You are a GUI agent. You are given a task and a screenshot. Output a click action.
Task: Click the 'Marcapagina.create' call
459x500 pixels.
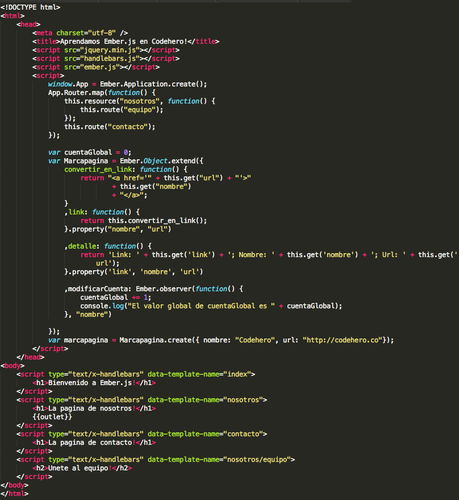pos(155,340)
